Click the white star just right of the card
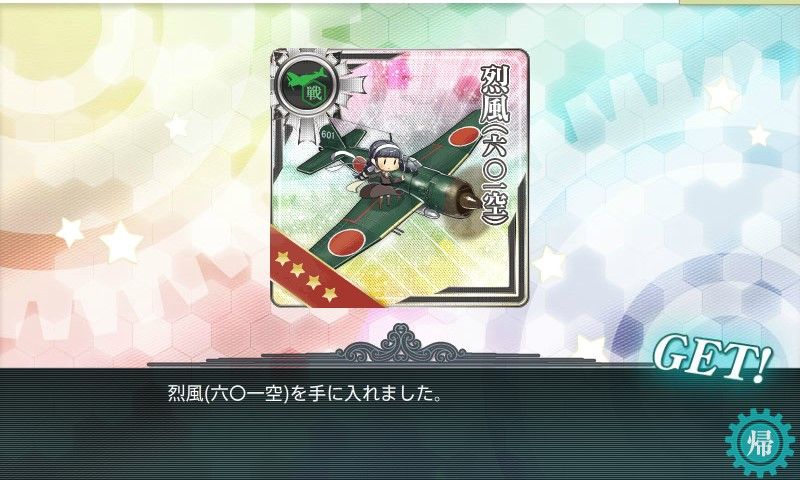The height and width of the screenshot is (480, 800). tap(549, 264)
